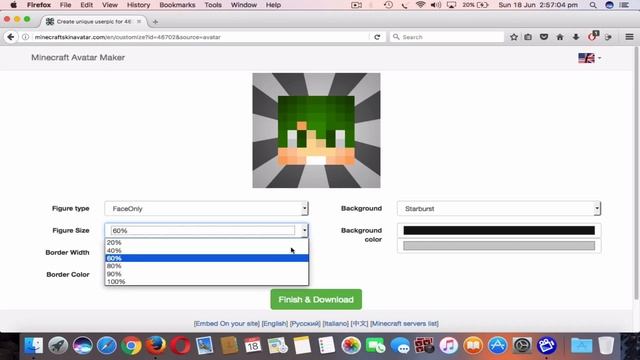
Task: Save page to Pocket icon
Action: (x=544, y=37)
